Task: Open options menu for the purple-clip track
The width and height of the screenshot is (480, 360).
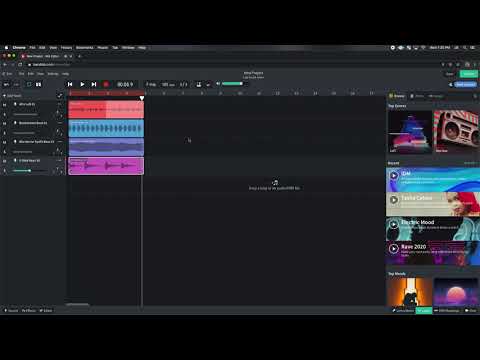Action: point(60,142)
